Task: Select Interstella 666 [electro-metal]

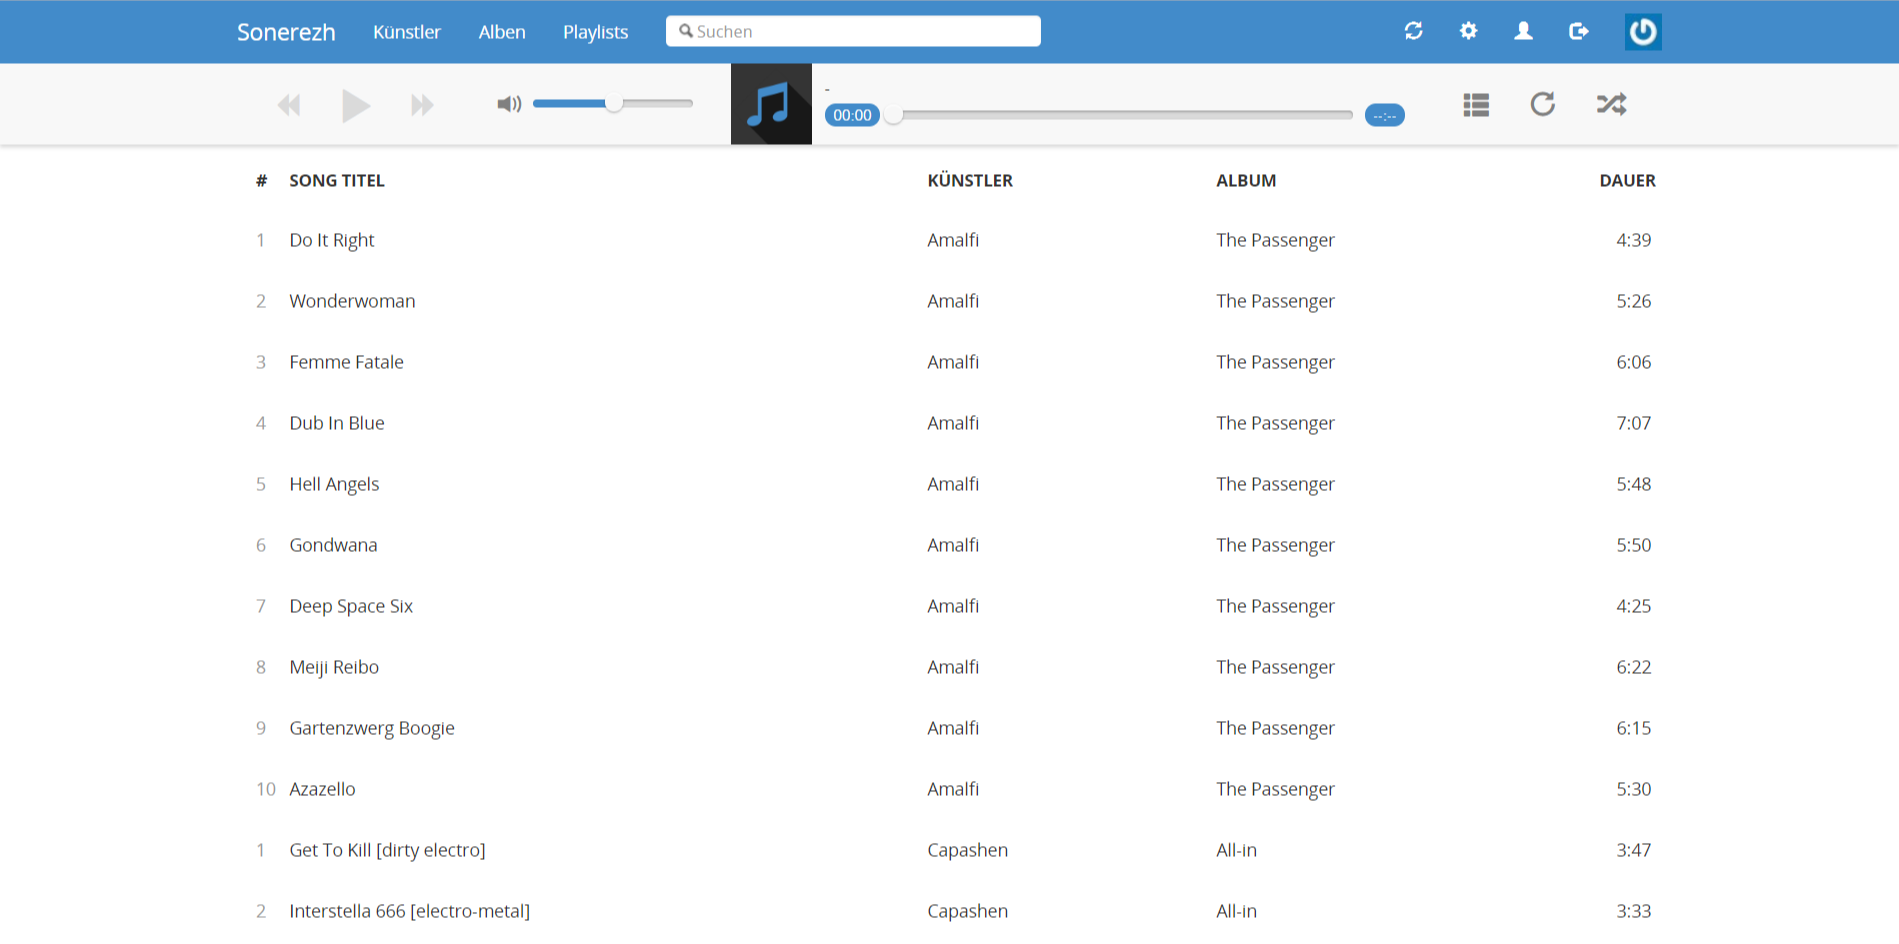Action: (409, 911)
